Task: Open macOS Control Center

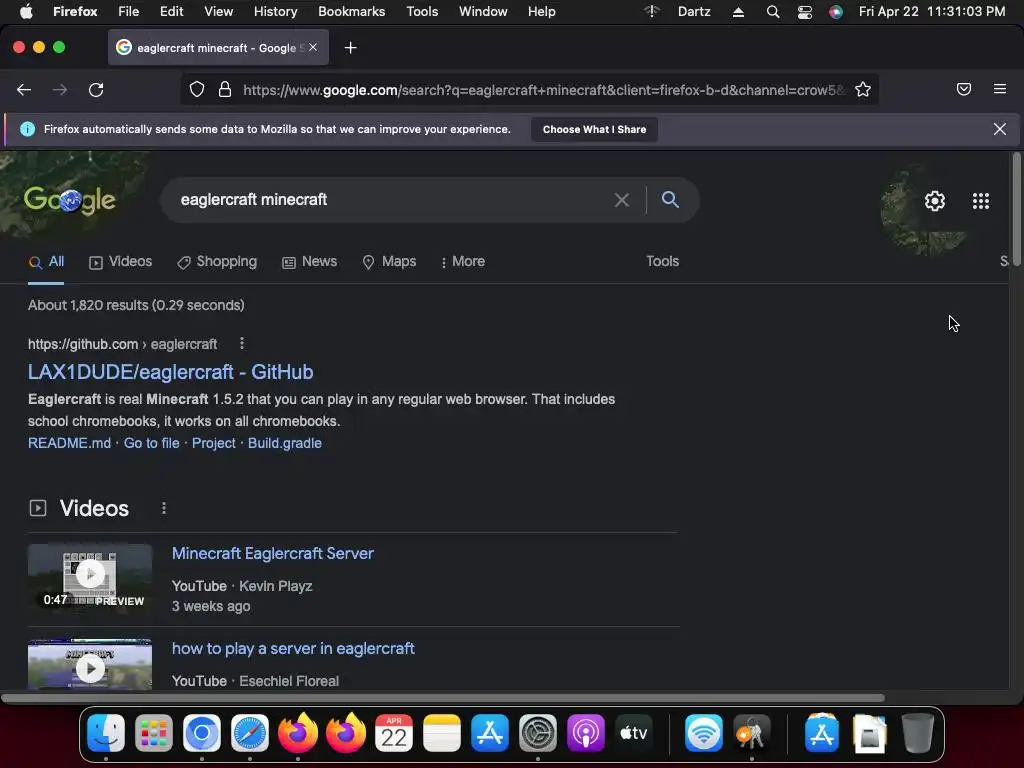Action: pyautogui.click(x=805, y=12)
